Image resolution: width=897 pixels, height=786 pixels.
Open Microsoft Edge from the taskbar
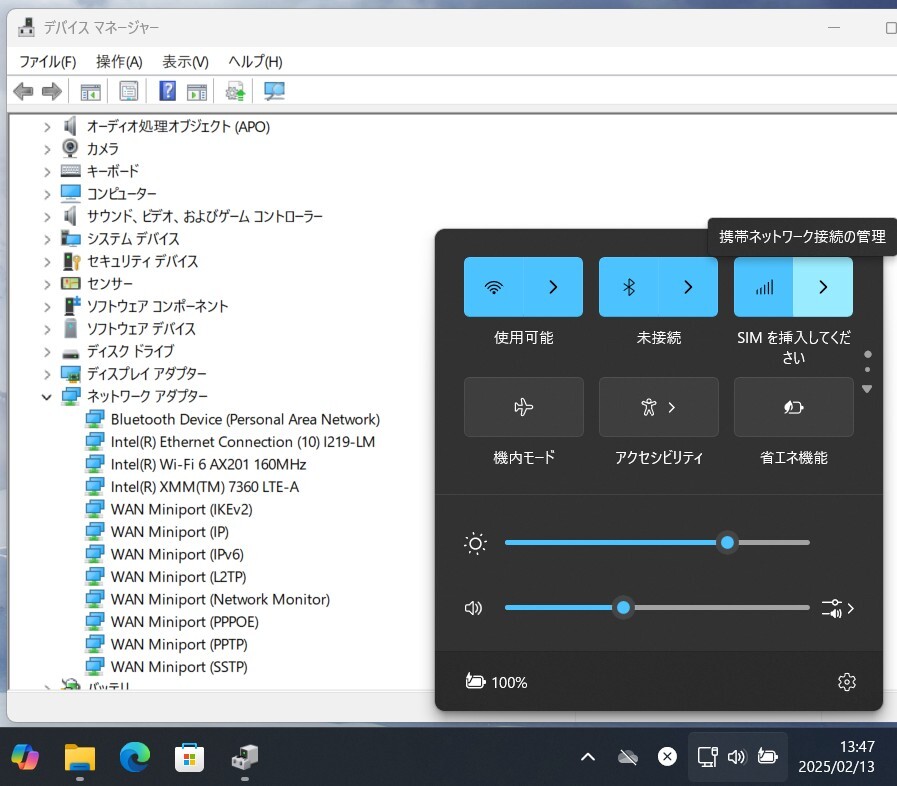135,758
